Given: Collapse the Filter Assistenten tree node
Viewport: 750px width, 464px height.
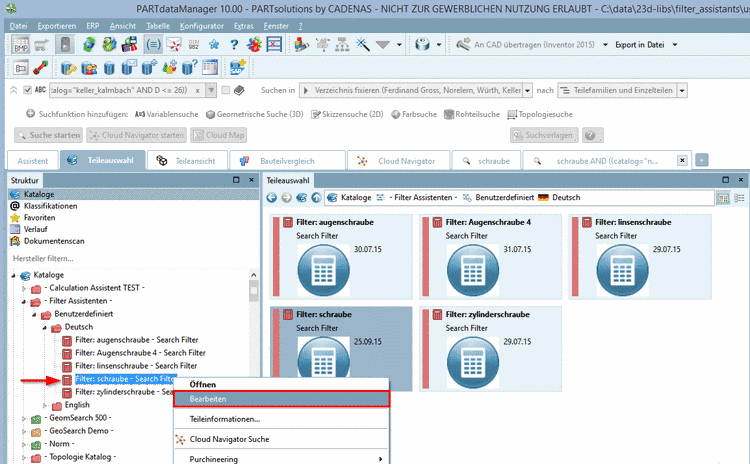Looking at the screenshot, I should point(23,301).
